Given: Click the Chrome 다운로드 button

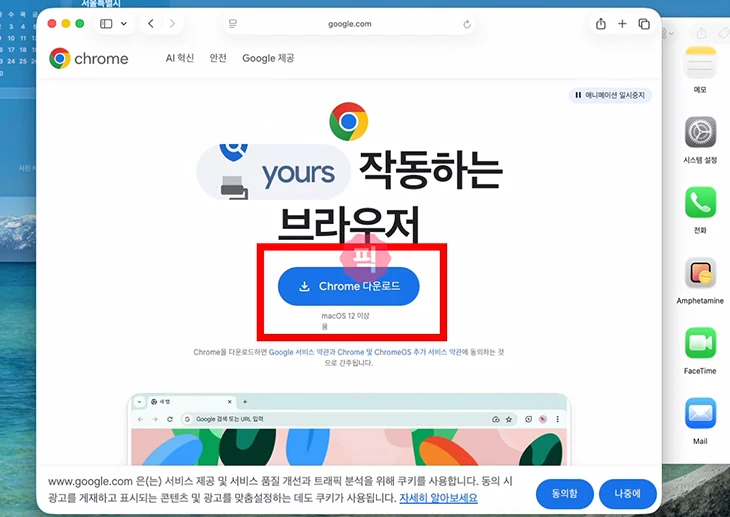Looking at the screenshot, I should click(349, 286).
